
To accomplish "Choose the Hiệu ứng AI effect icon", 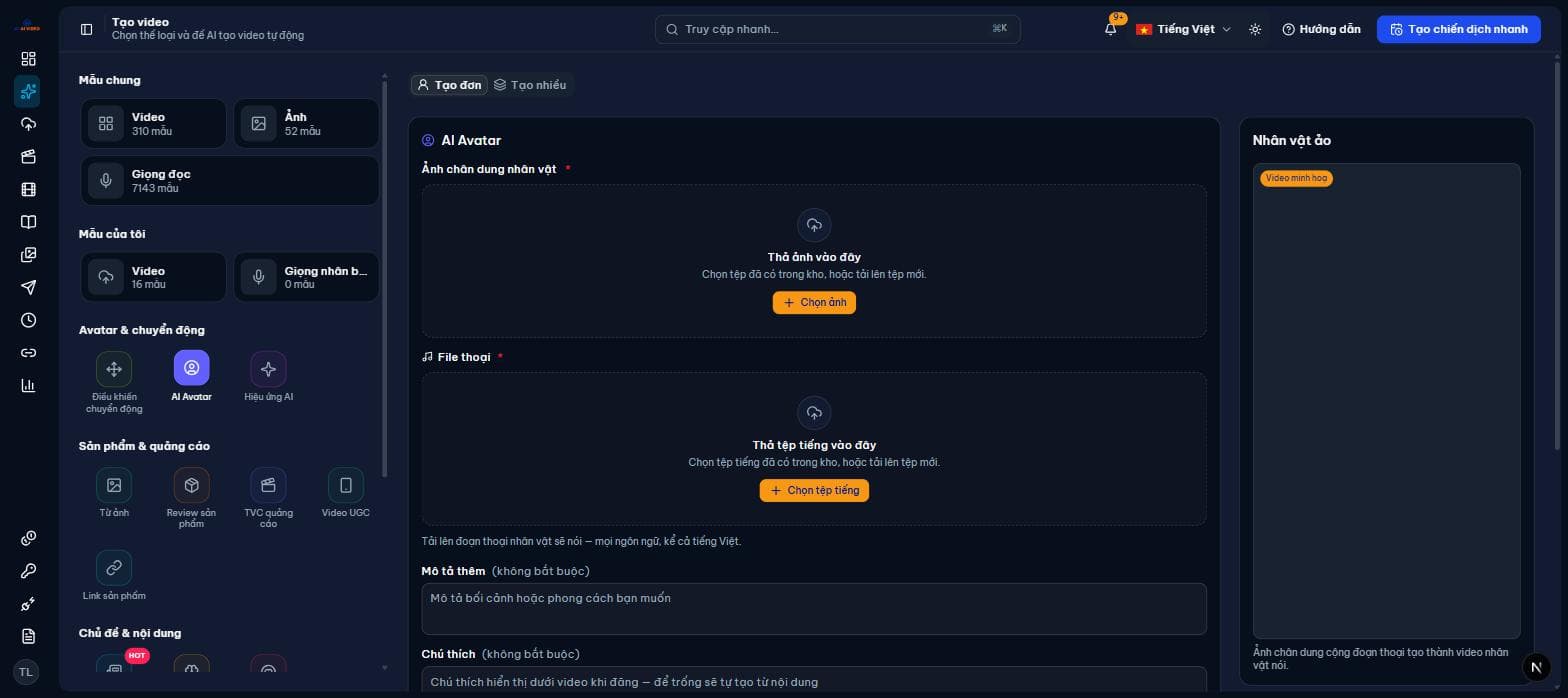I will click(x=268, y=368).
